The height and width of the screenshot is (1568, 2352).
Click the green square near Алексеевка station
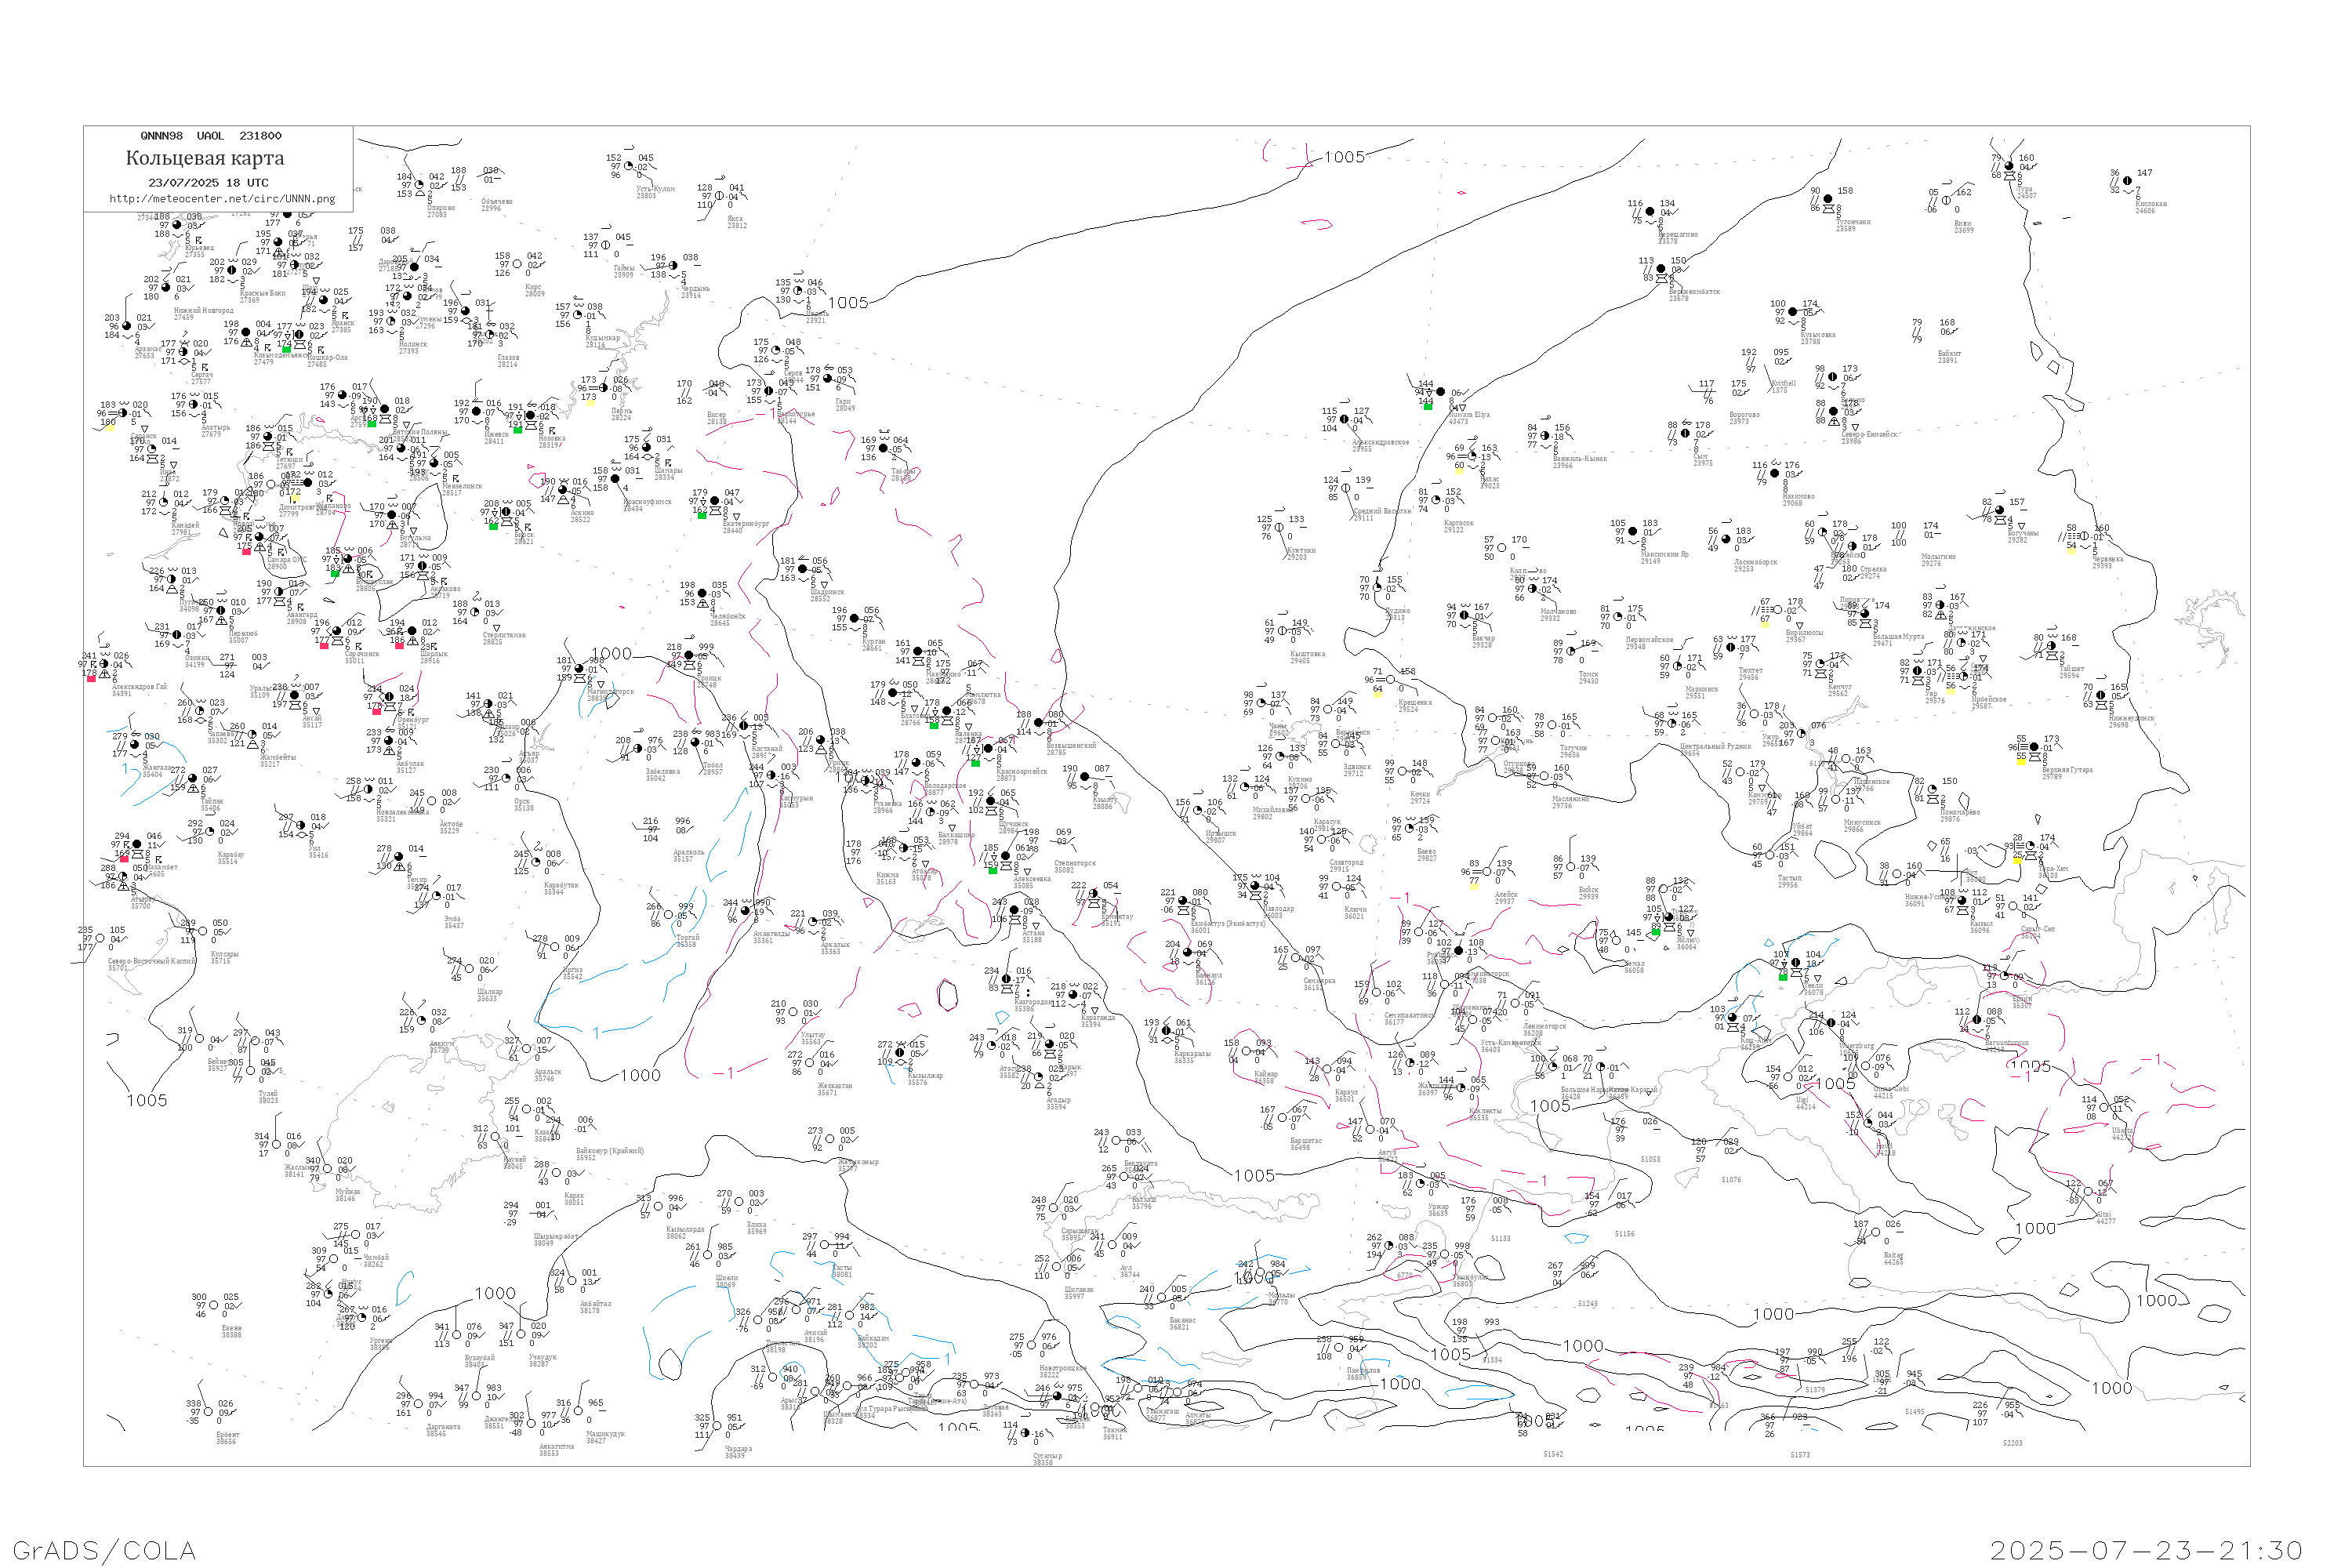tap(992, 870)
